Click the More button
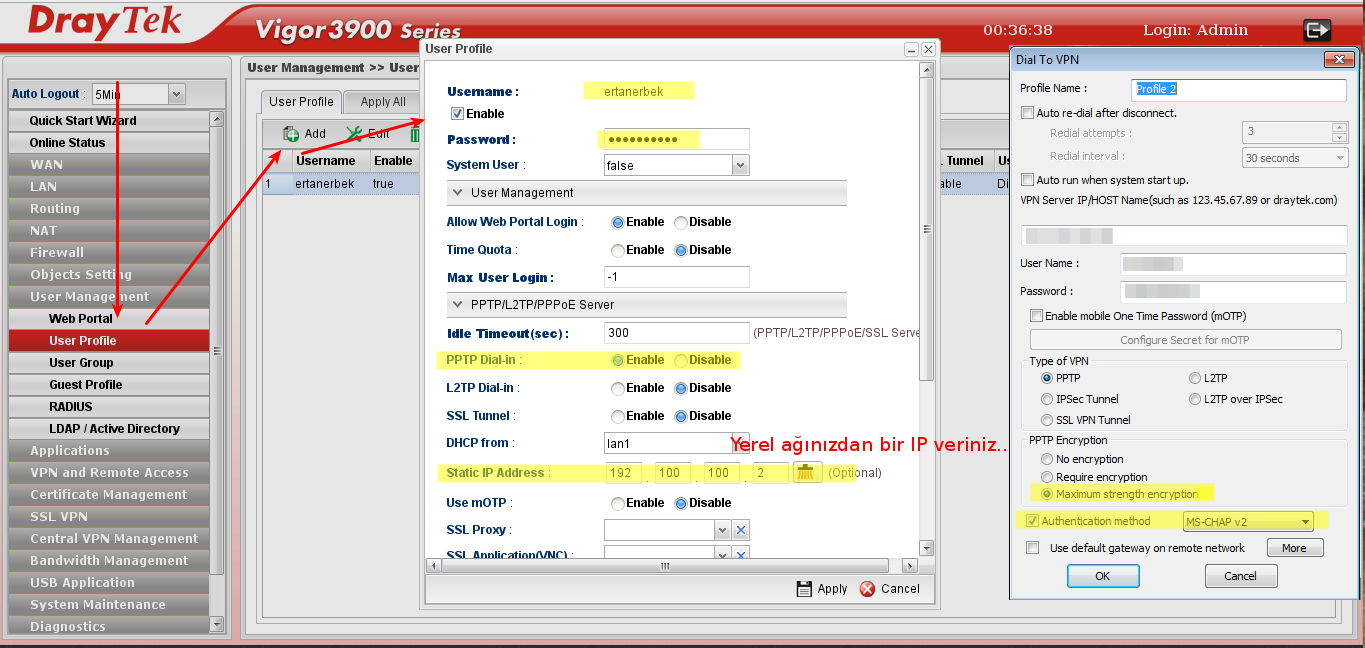The image size is (1365, 648). pyautogui.click(x=1294, y=548)
